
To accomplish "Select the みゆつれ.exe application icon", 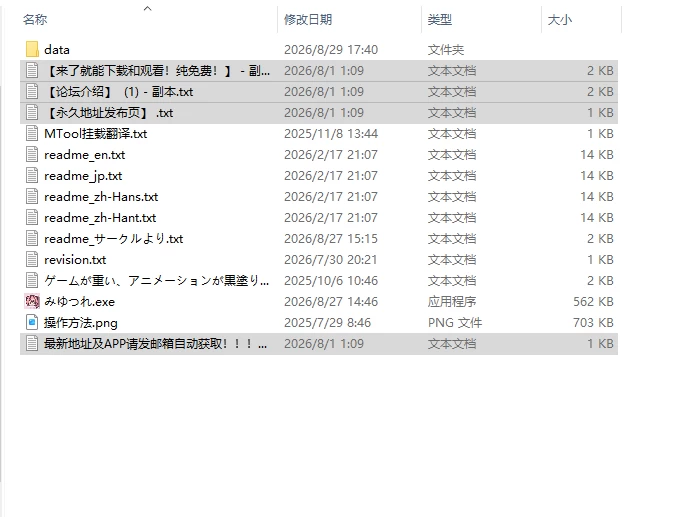I will pos(32,302).
